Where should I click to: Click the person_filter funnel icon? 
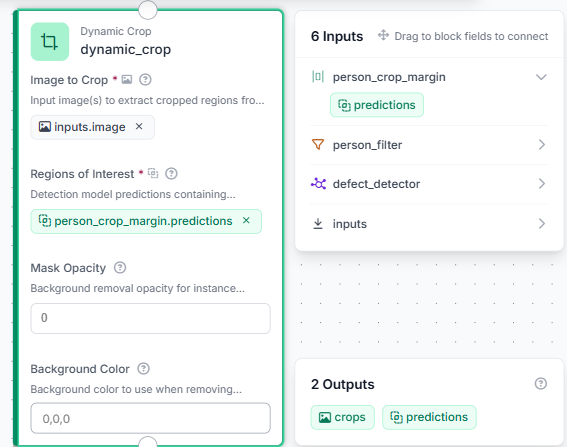318,145
